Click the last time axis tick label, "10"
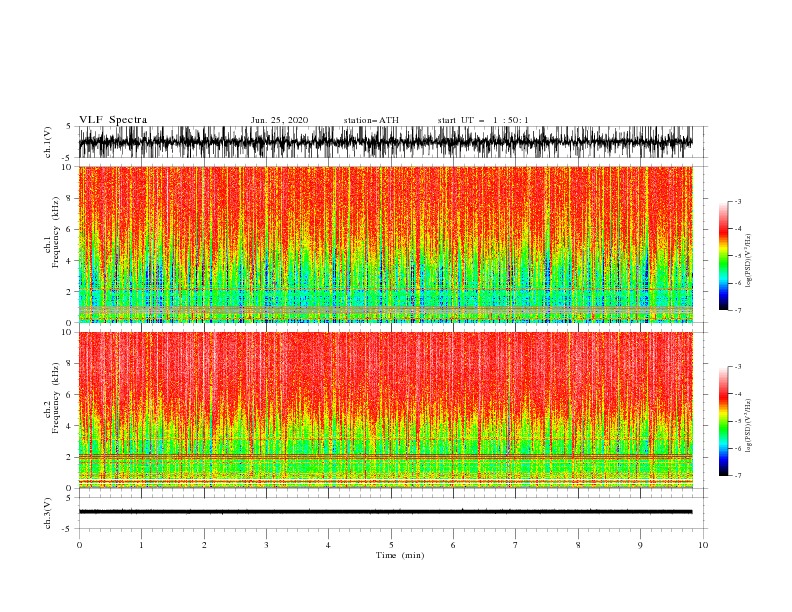The image size is (792, 612). 703,545
